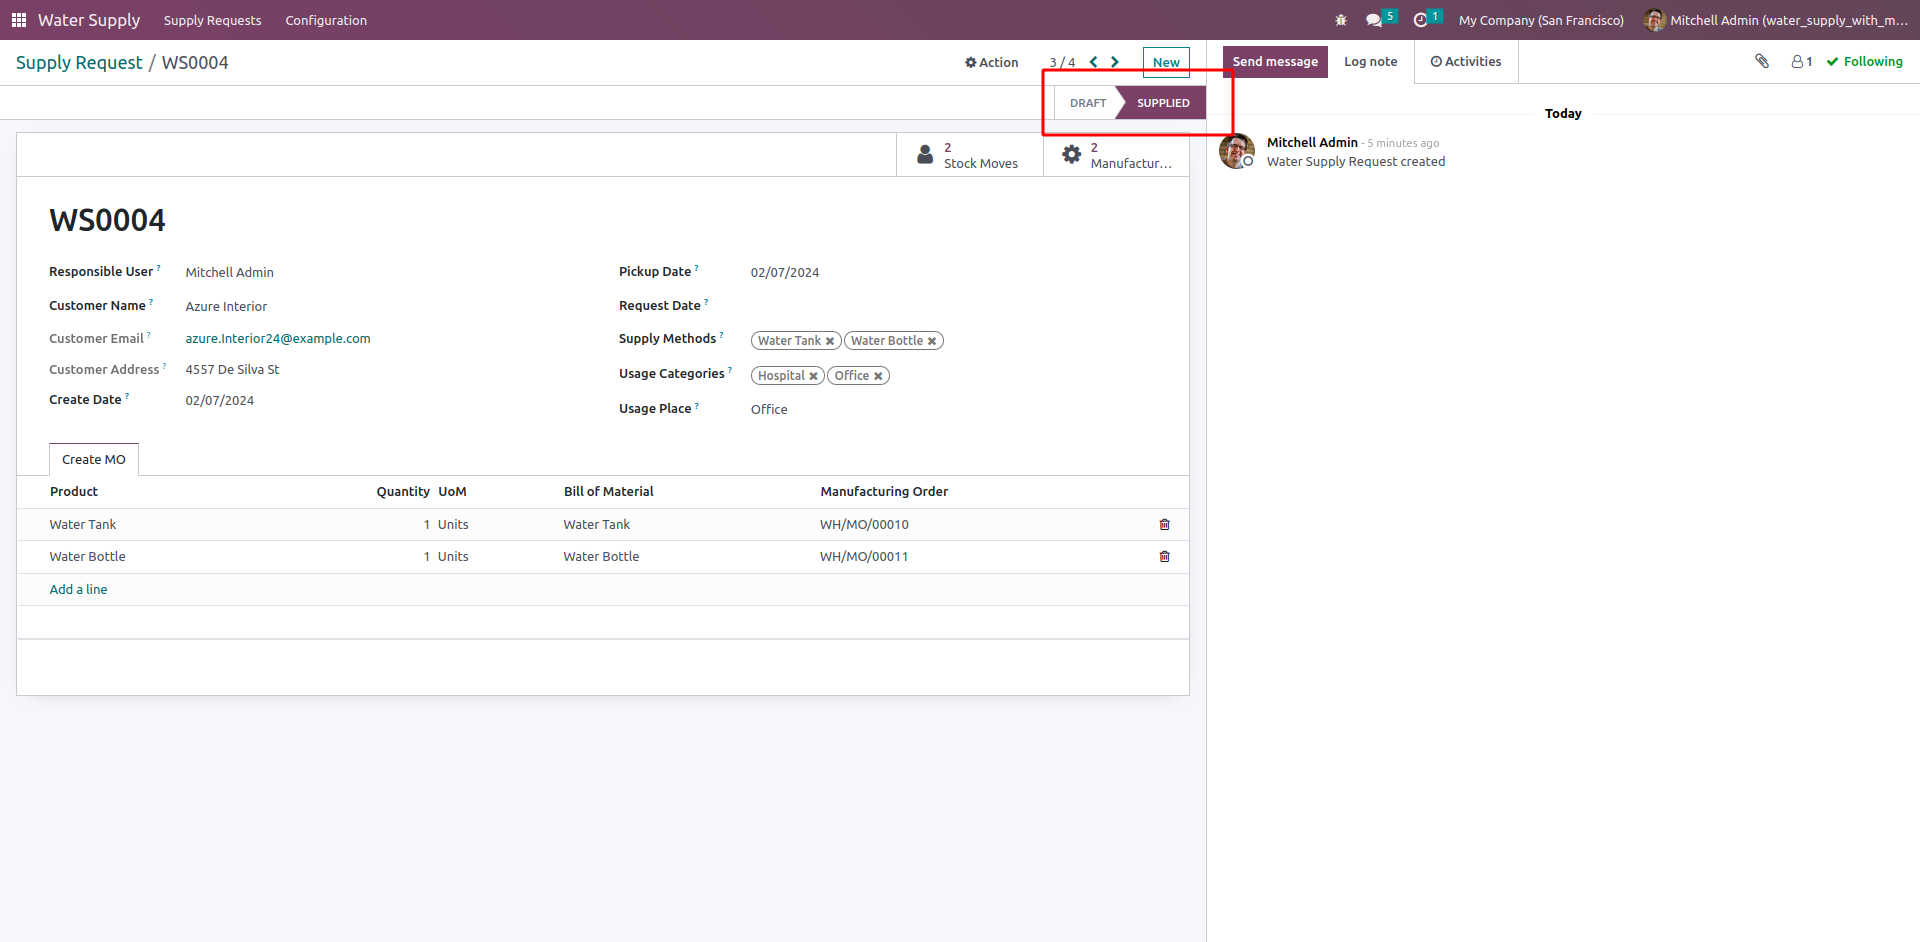Open manufacturing order WH/MO/00010 cell
Screen dimensions: 1920x942
click(x=864, y=524)
